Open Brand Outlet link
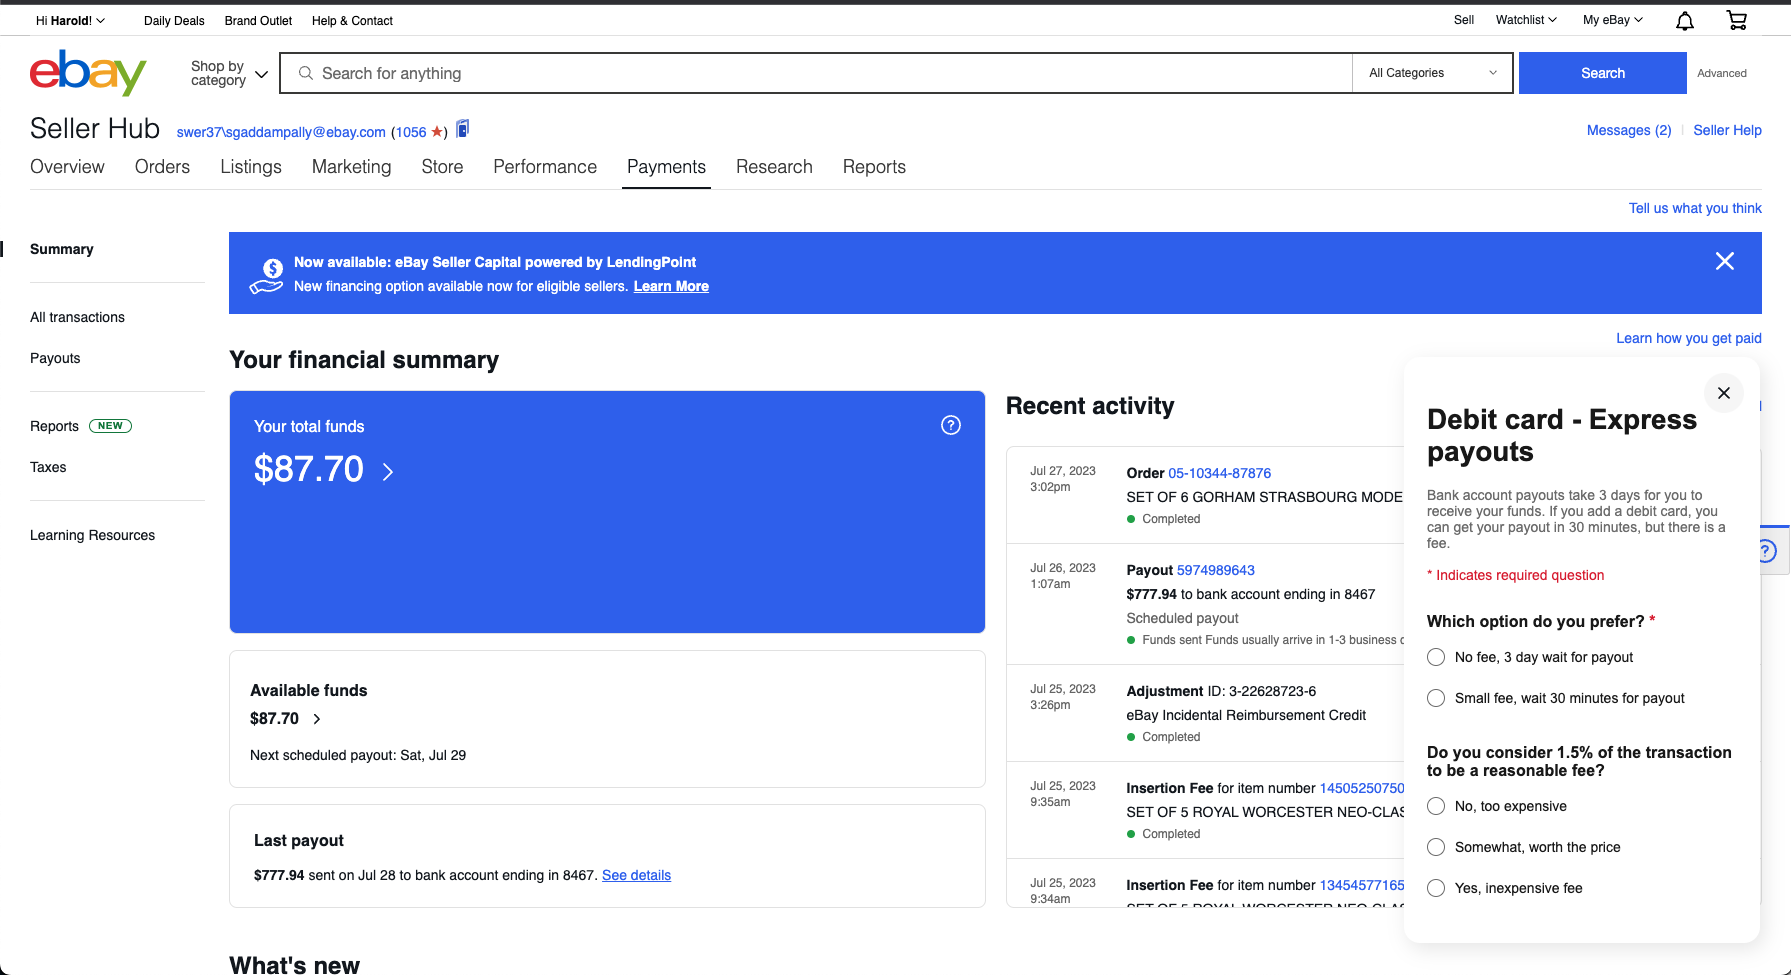The height and width of the screenshot is (975, 1791). coord(258,21)
